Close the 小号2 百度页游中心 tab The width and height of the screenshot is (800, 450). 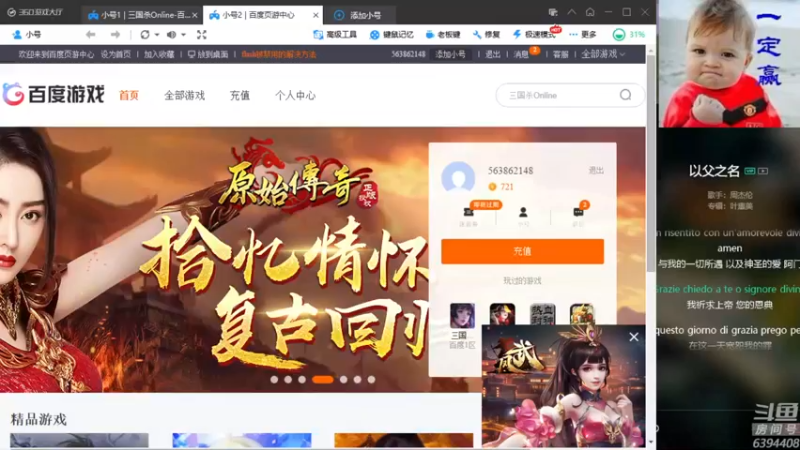[x=316, y=15]
